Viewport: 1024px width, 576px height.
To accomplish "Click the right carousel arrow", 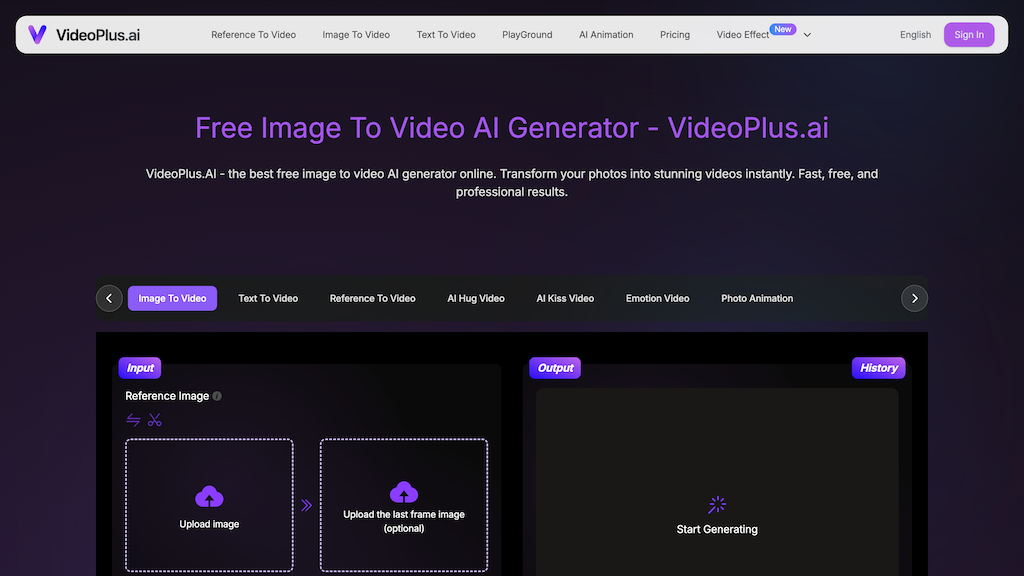I will [914, 298].
